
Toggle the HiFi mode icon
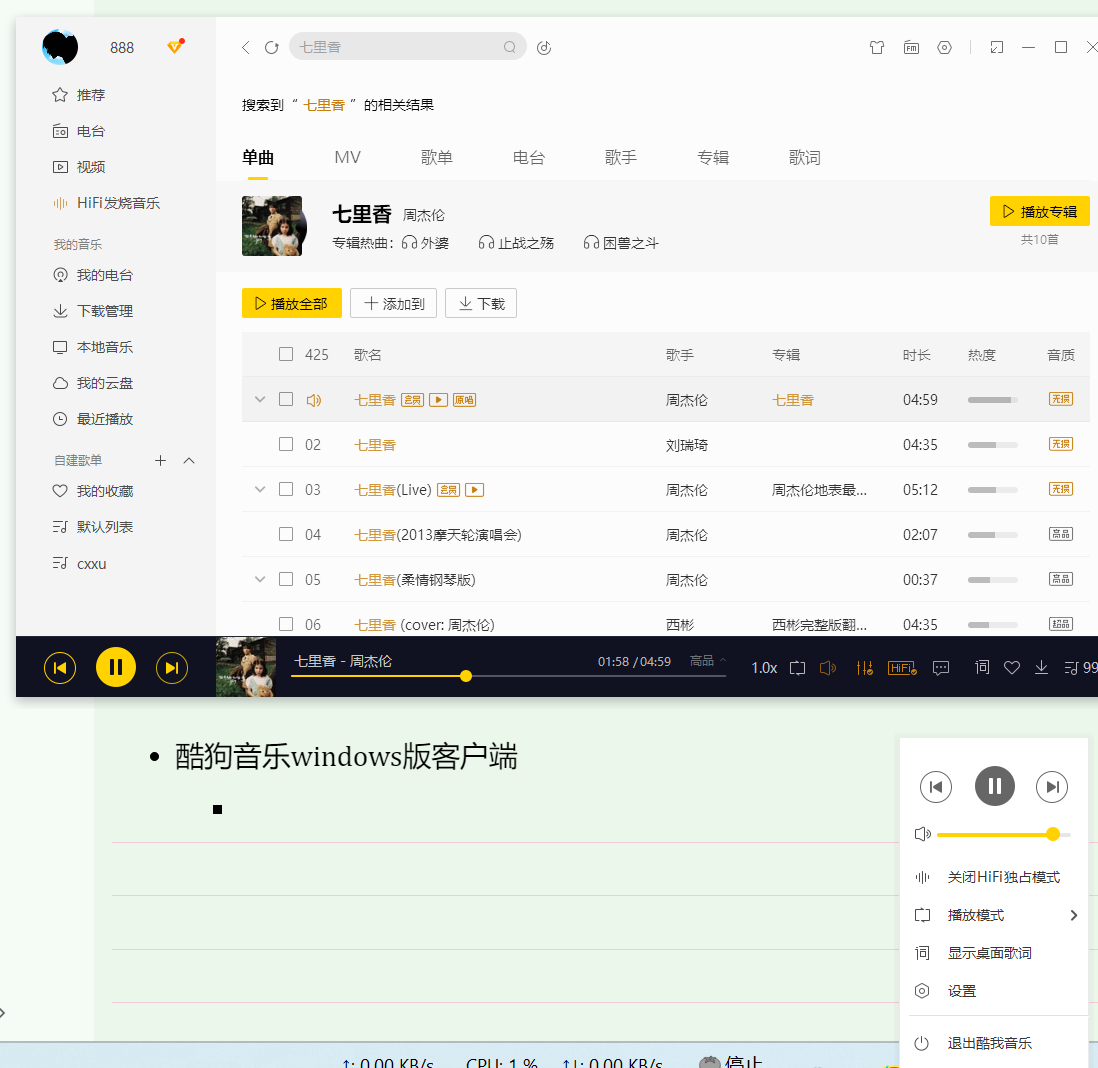(x=902, y=668)
